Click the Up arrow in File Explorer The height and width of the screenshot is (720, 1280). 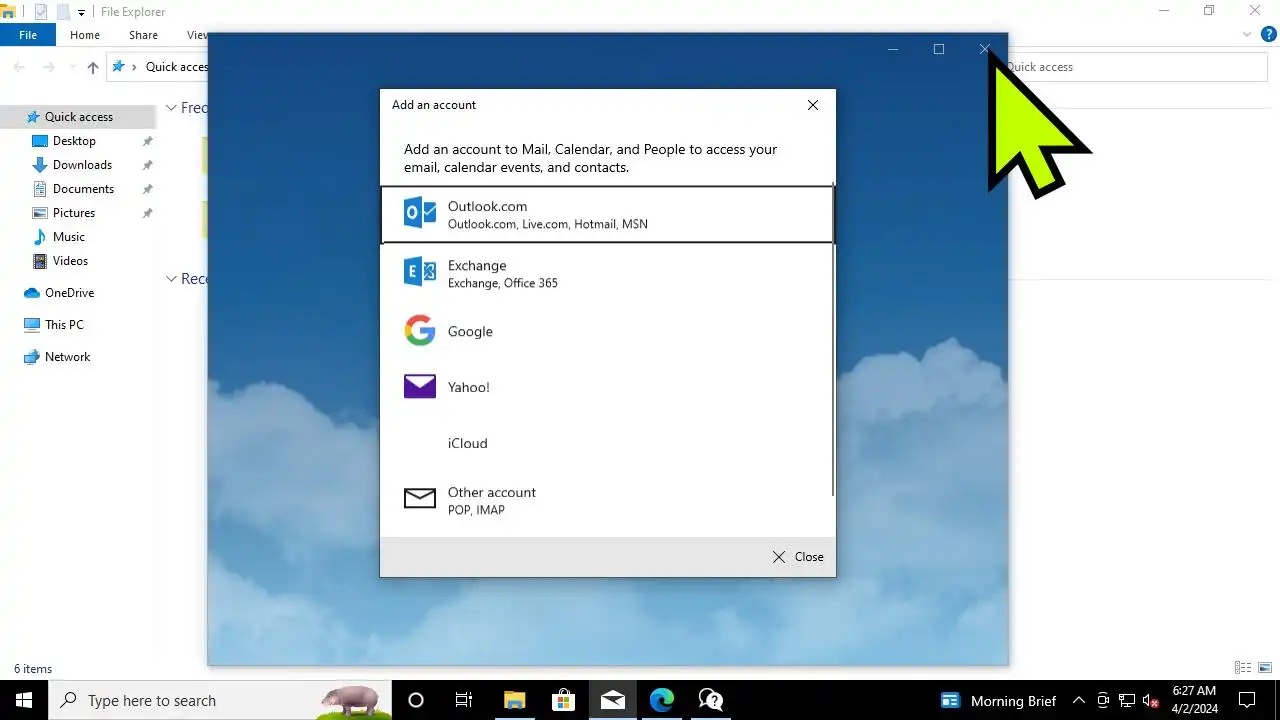[93, 67]
